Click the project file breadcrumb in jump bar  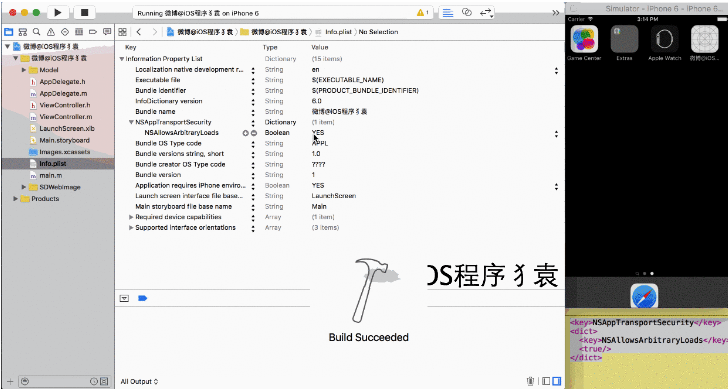click(x=200, y=32)
